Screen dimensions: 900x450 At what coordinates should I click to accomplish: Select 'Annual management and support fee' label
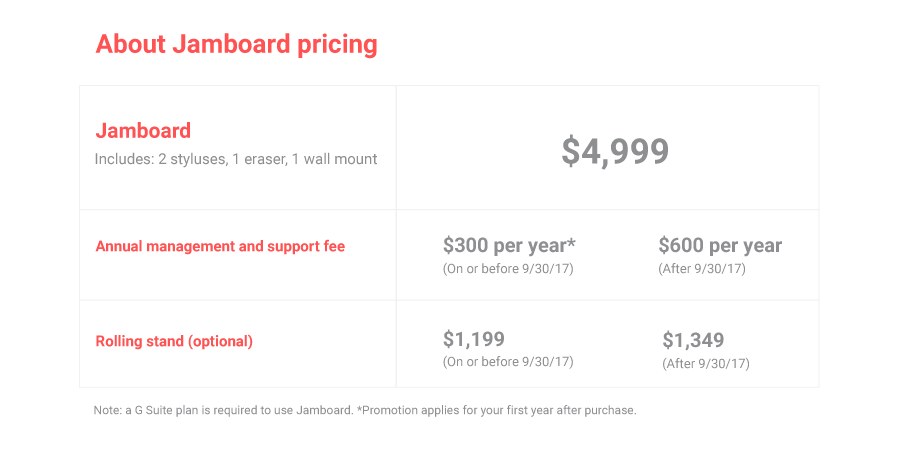tap(220, 246)
